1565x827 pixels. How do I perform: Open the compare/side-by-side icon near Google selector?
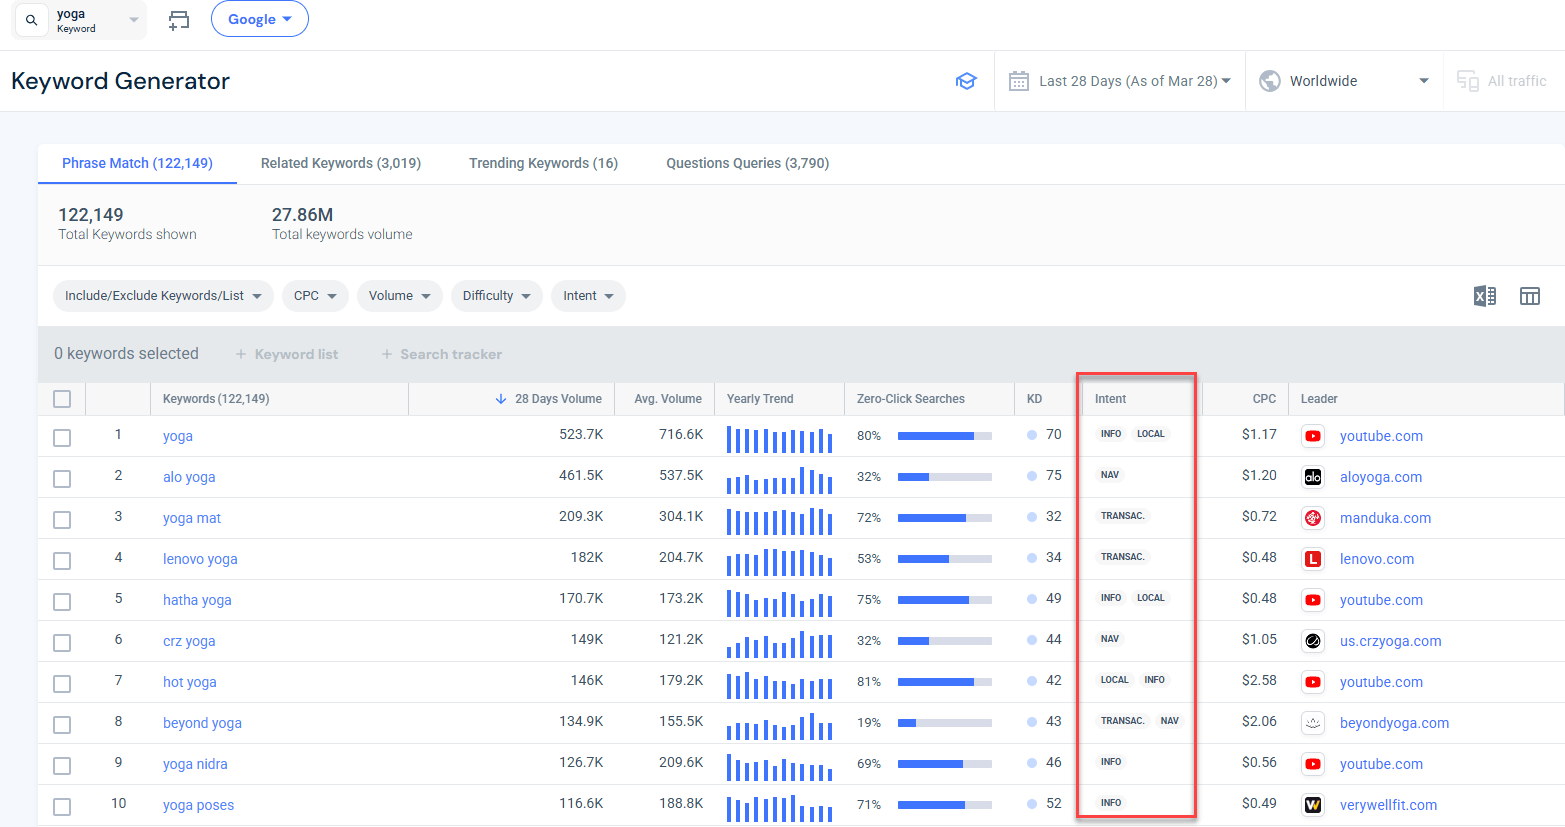pos(179,20)
